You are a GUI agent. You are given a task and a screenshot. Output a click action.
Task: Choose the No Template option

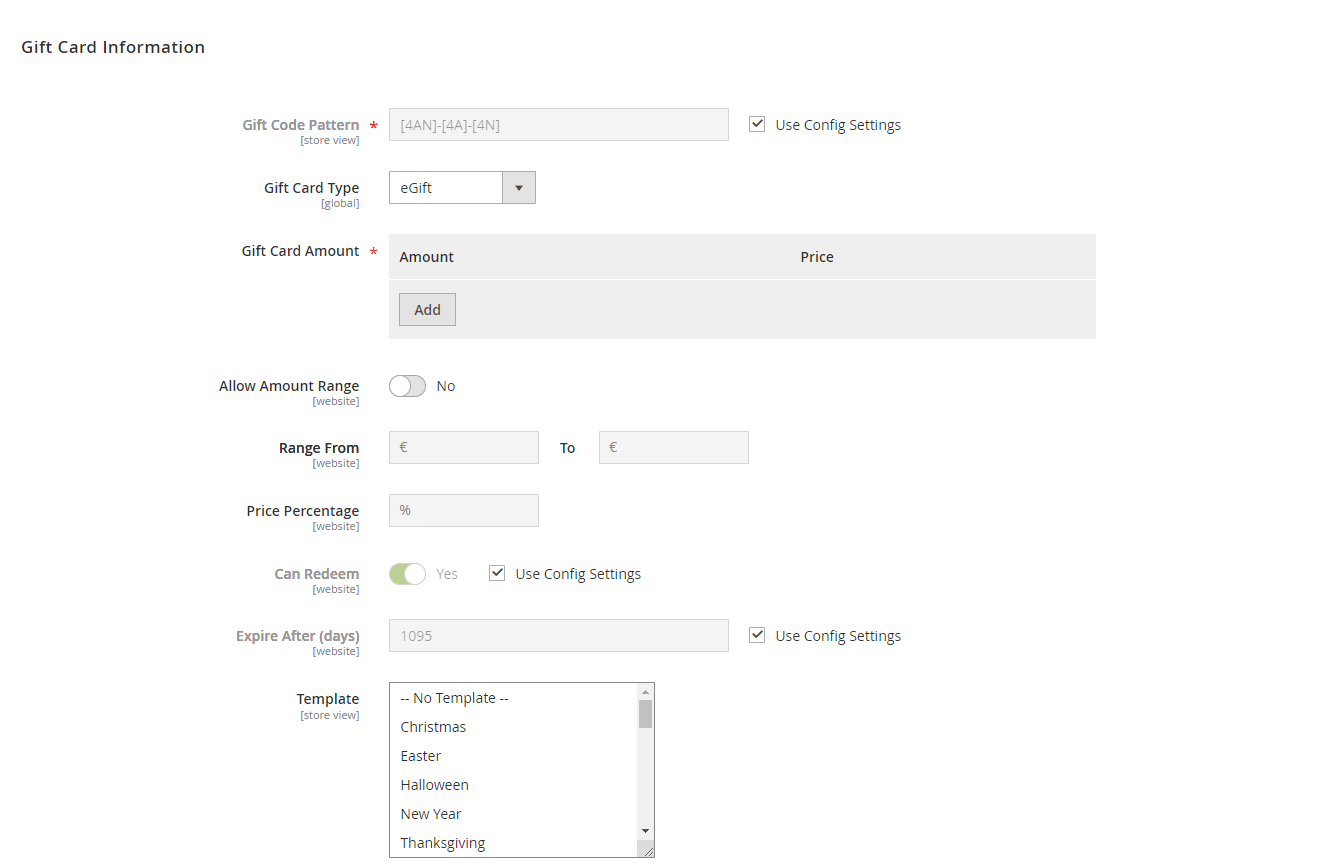pyautogui.click(x=454, y=698)
